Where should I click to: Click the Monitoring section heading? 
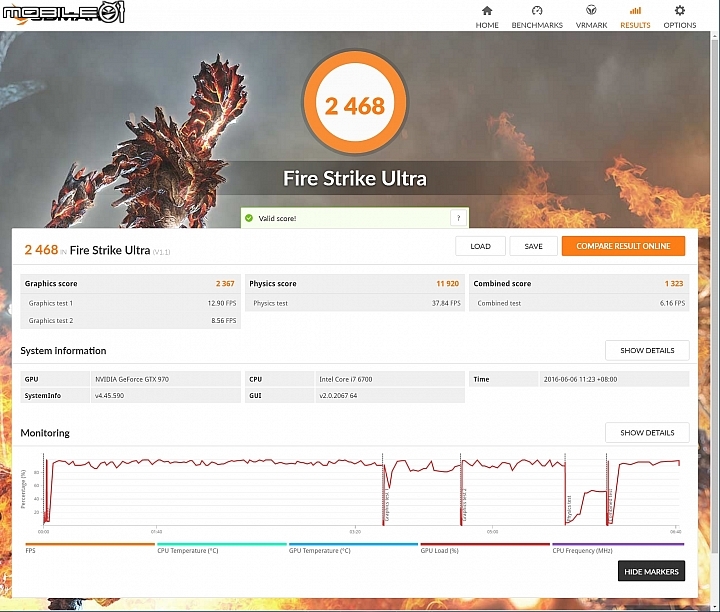click(x=45, y=433)
